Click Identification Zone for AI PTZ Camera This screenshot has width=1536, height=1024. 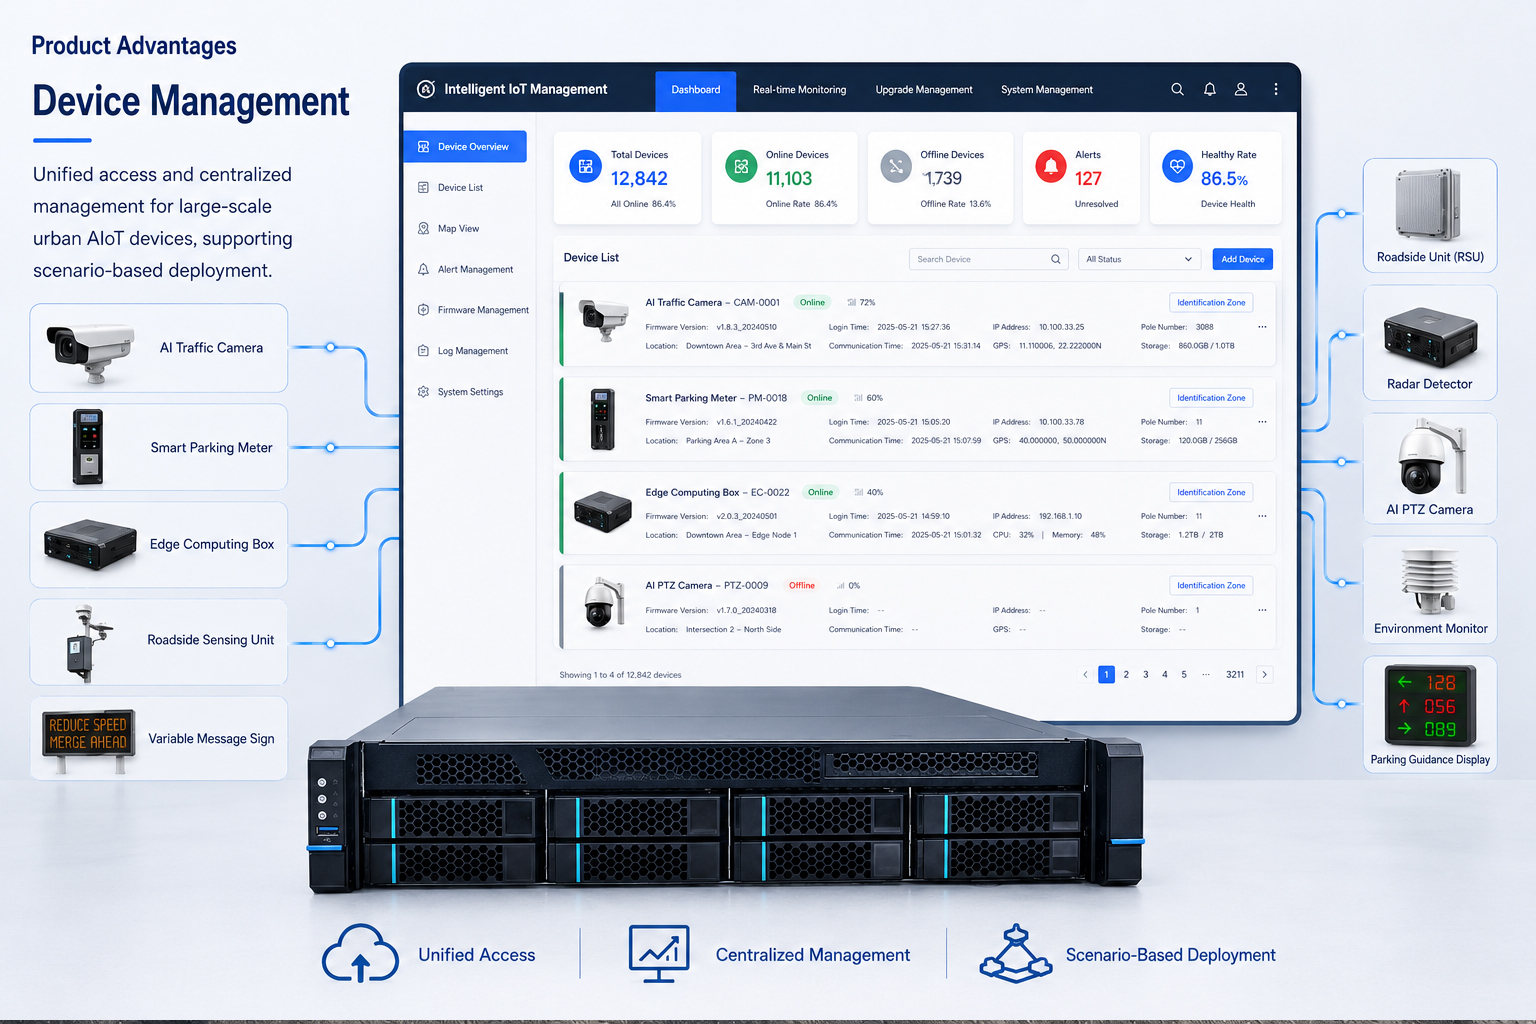pos(1211,586)
